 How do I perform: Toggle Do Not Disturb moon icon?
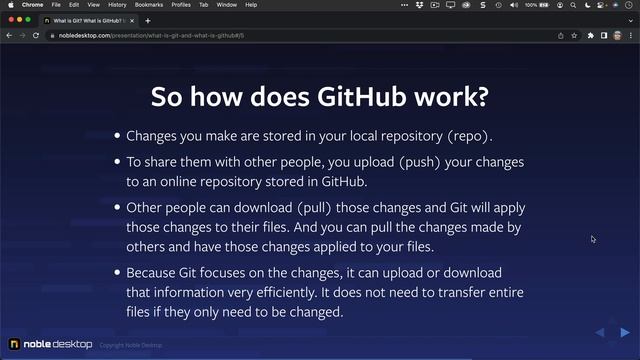587,5
